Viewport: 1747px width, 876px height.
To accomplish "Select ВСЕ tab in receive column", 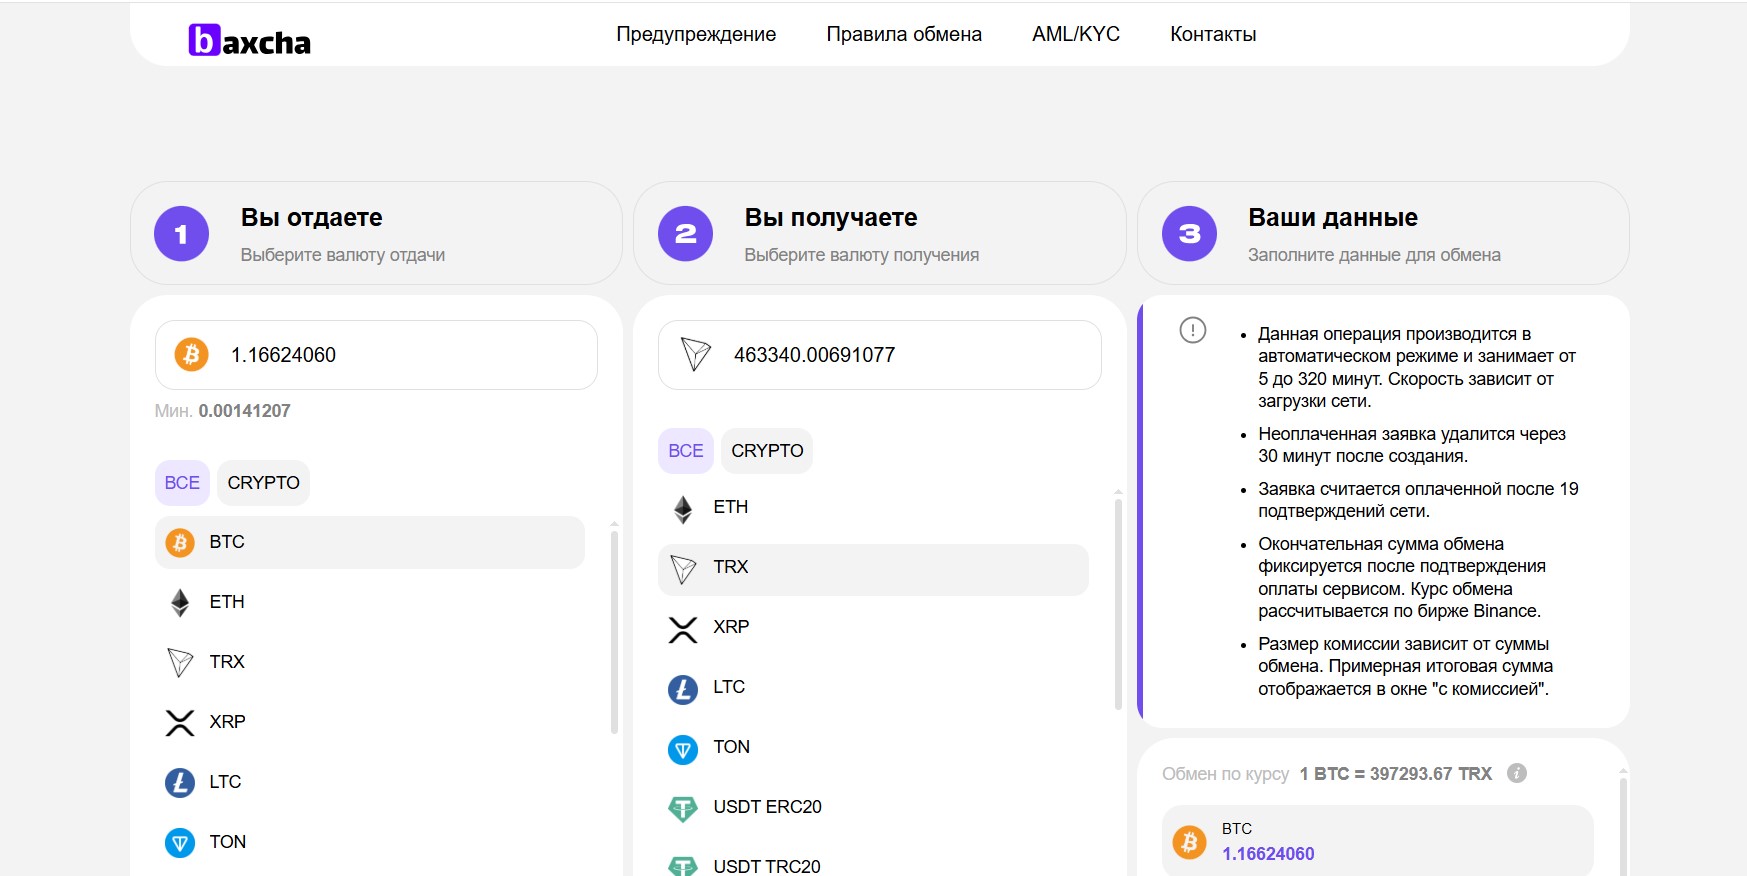I will [x=686, y=451].
